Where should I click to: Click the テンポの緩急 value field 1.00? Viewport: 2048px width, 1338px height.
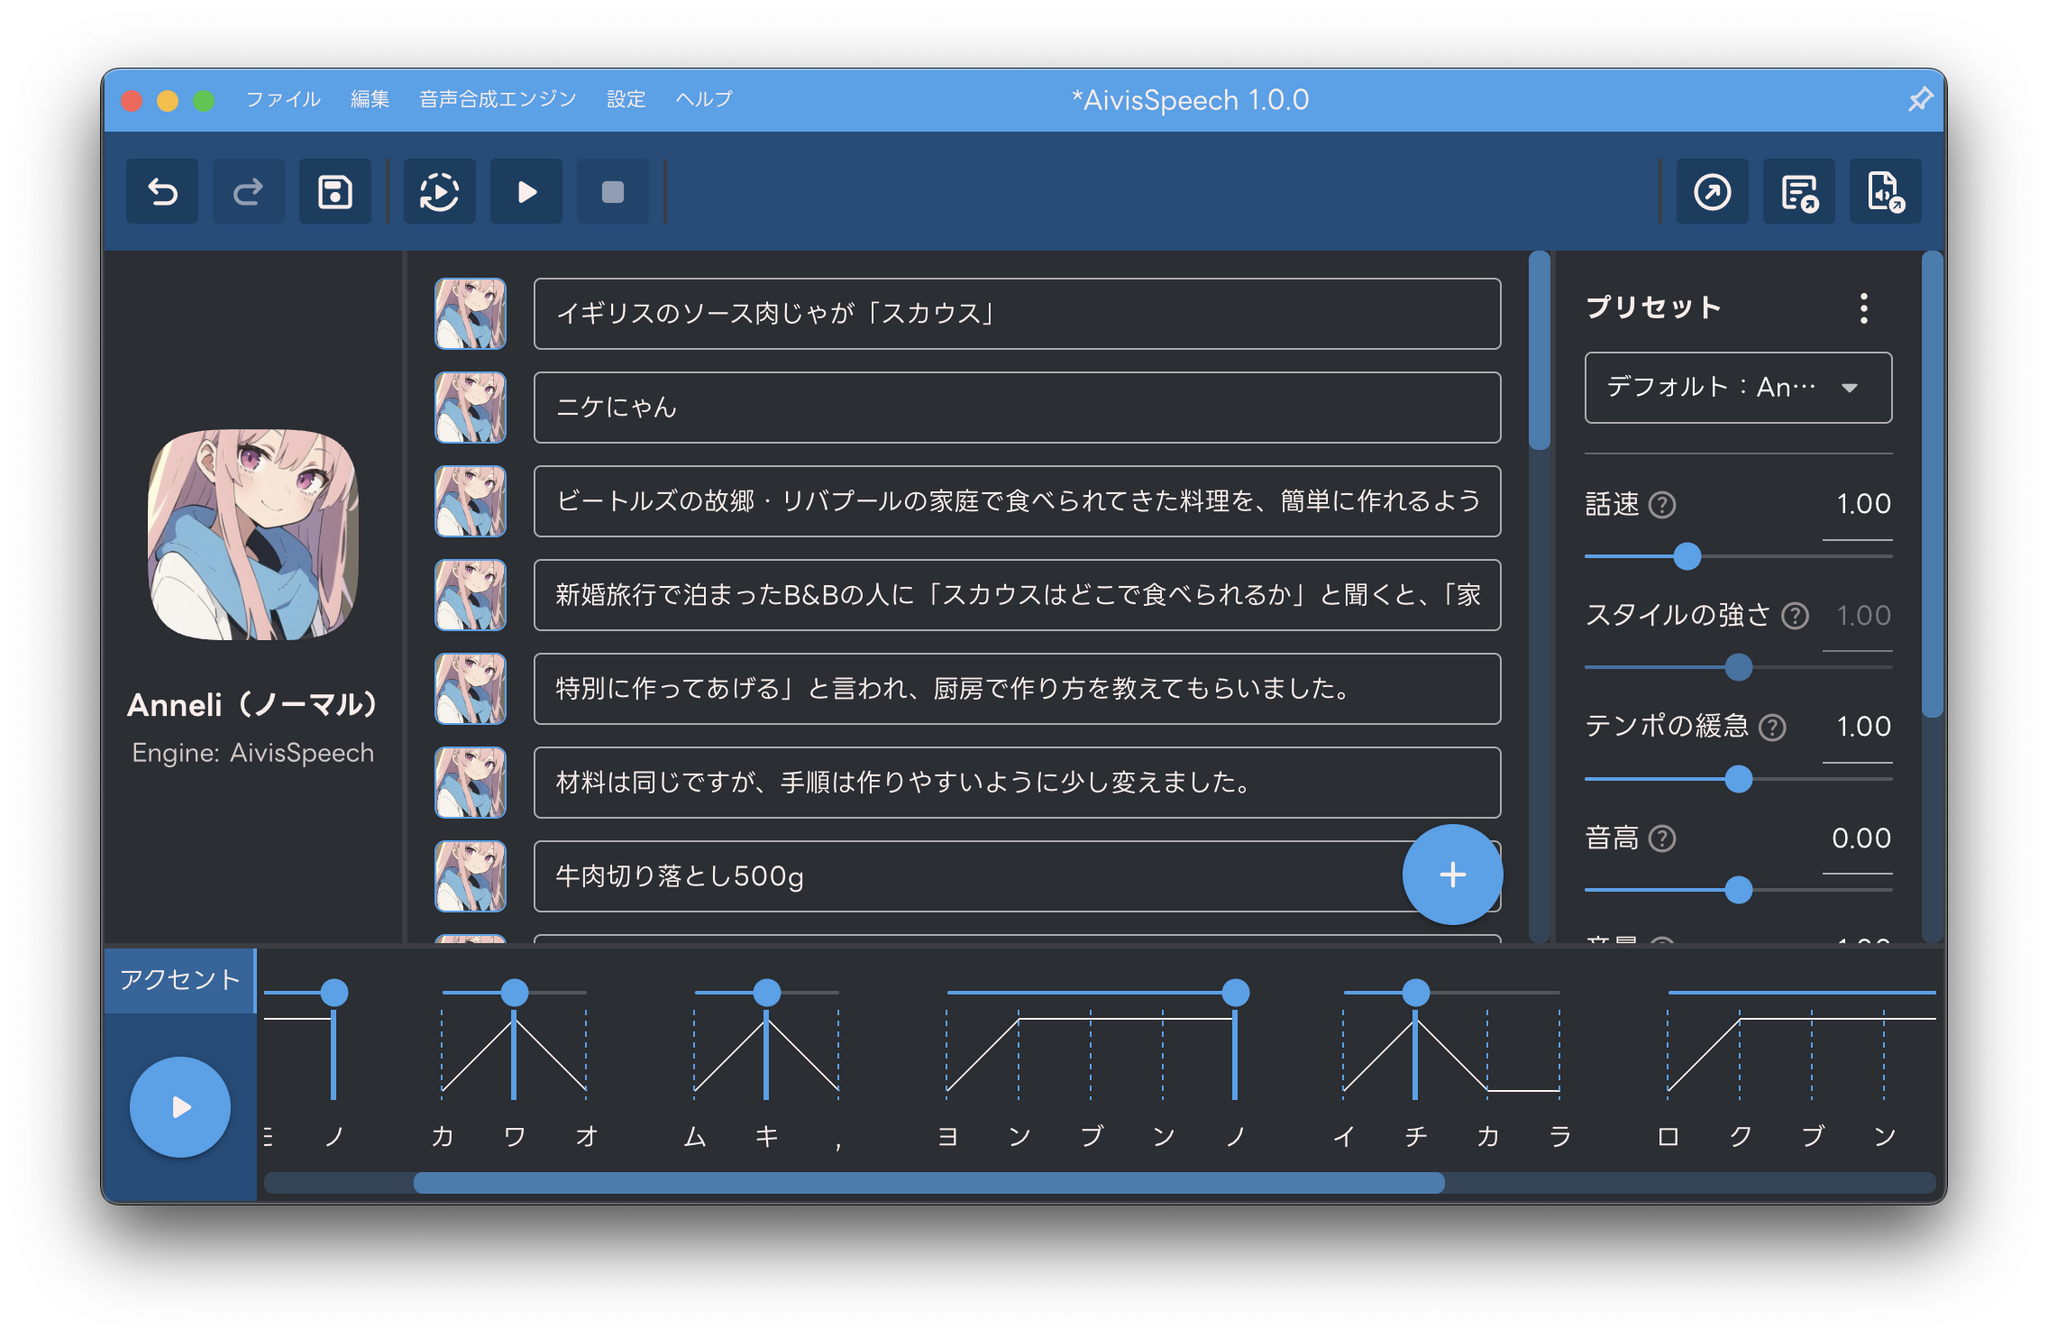[1858, 726]
